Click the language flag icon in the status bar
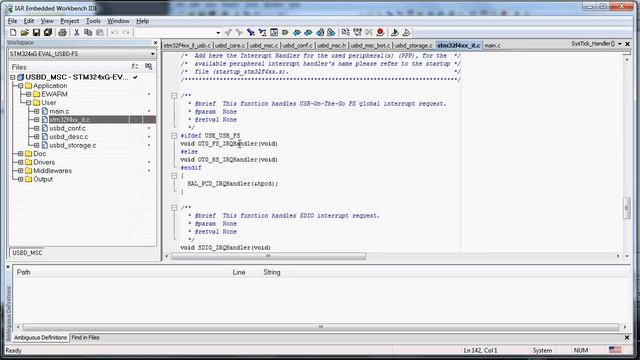Screen dimensions: 640x360 pos(615,350)
